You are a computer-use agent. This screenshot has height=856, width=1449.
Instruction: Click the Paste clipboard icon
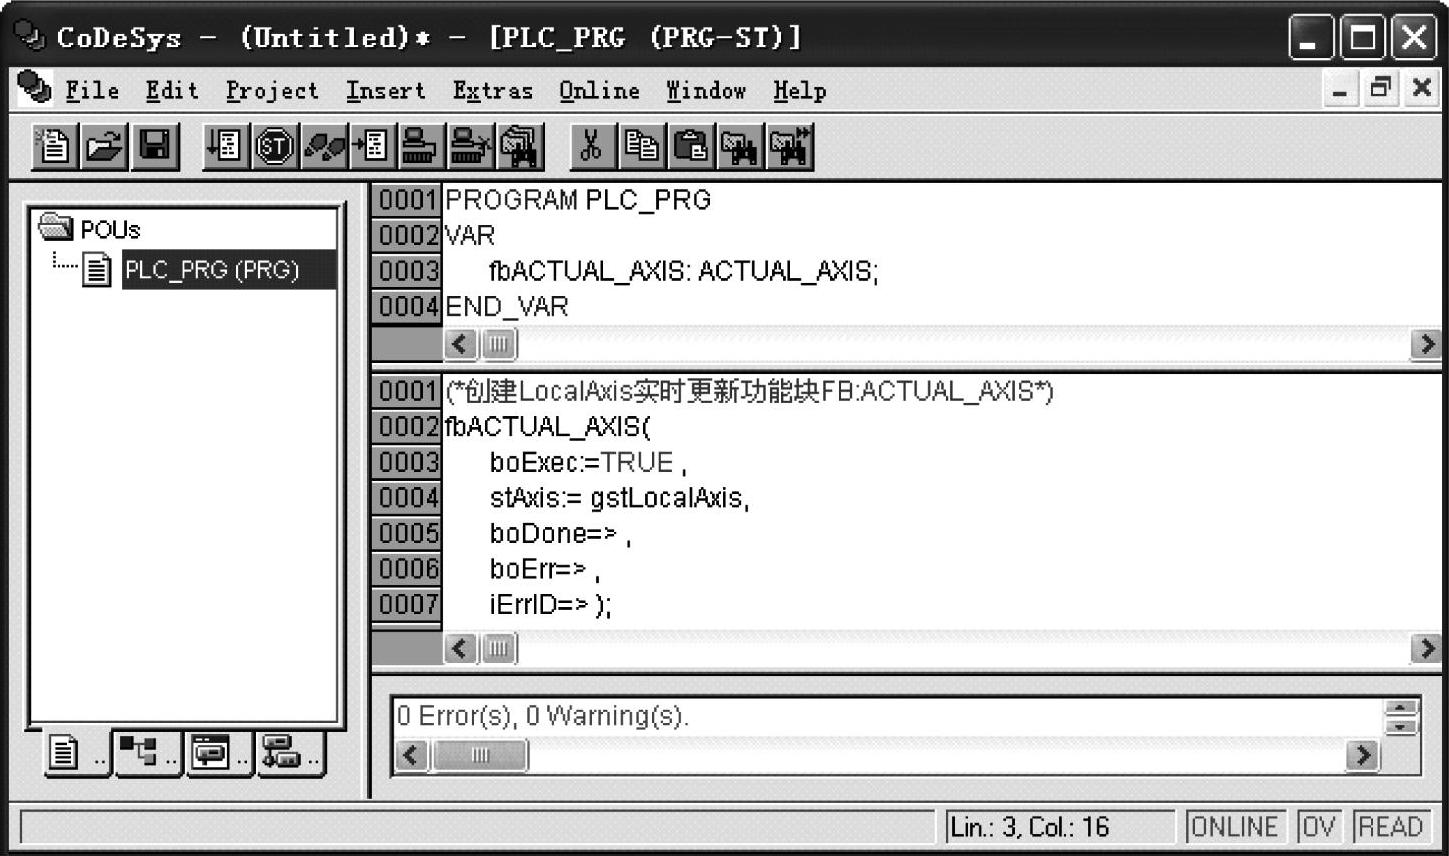pyautogui.click(x=690, y=147)
